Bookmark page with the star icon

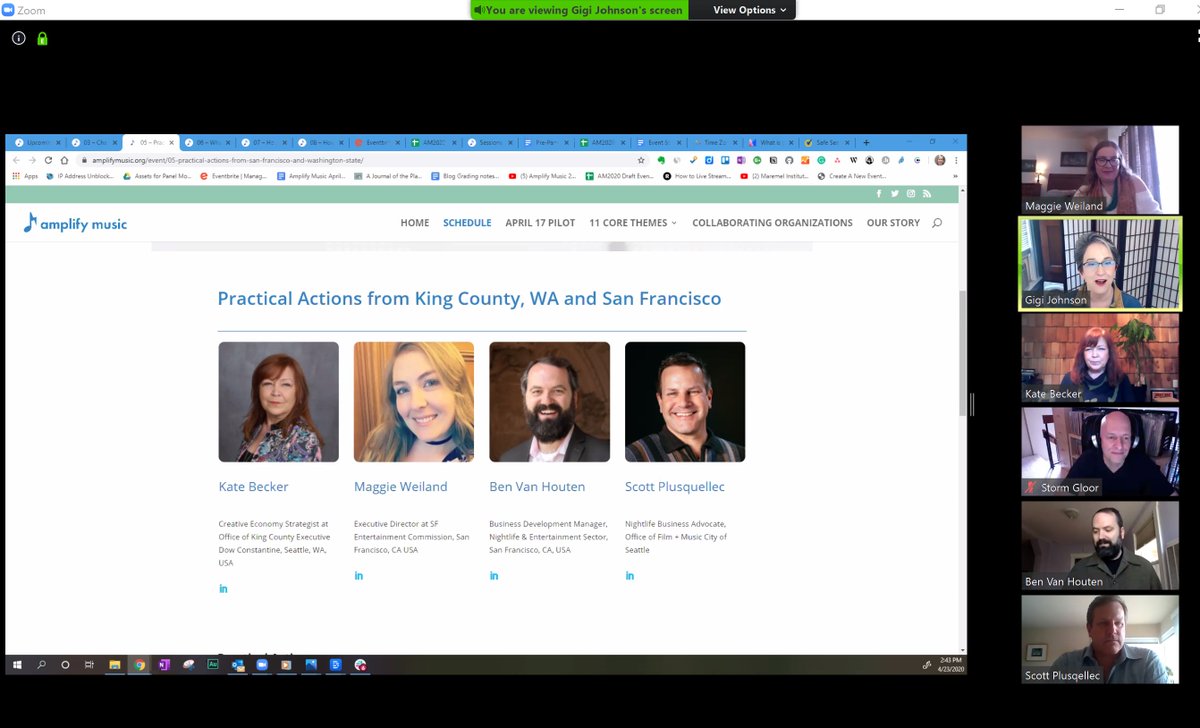pos(641,160)
